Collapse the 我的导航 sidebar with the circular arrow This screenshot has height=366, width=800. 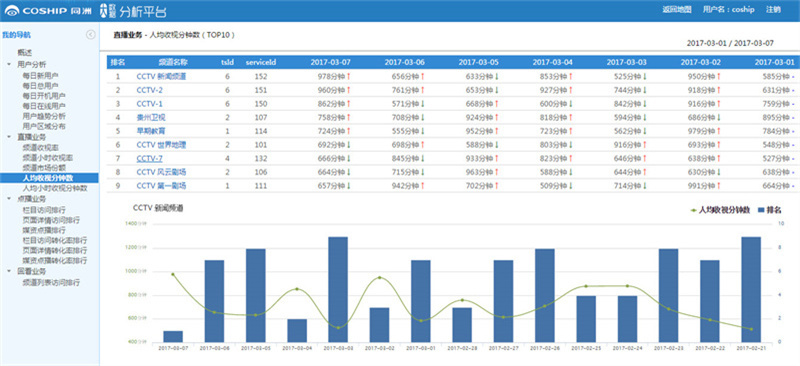pyautogui.click(x=90, y=35)
